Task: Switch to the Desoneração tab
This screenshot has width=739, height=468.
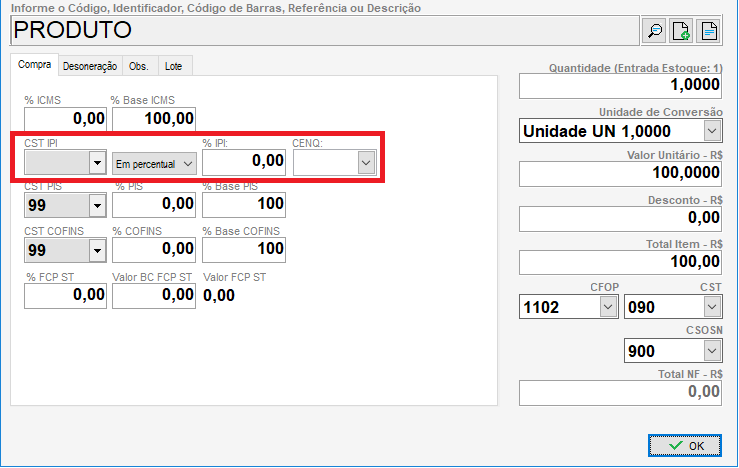Action: (90, 66)
